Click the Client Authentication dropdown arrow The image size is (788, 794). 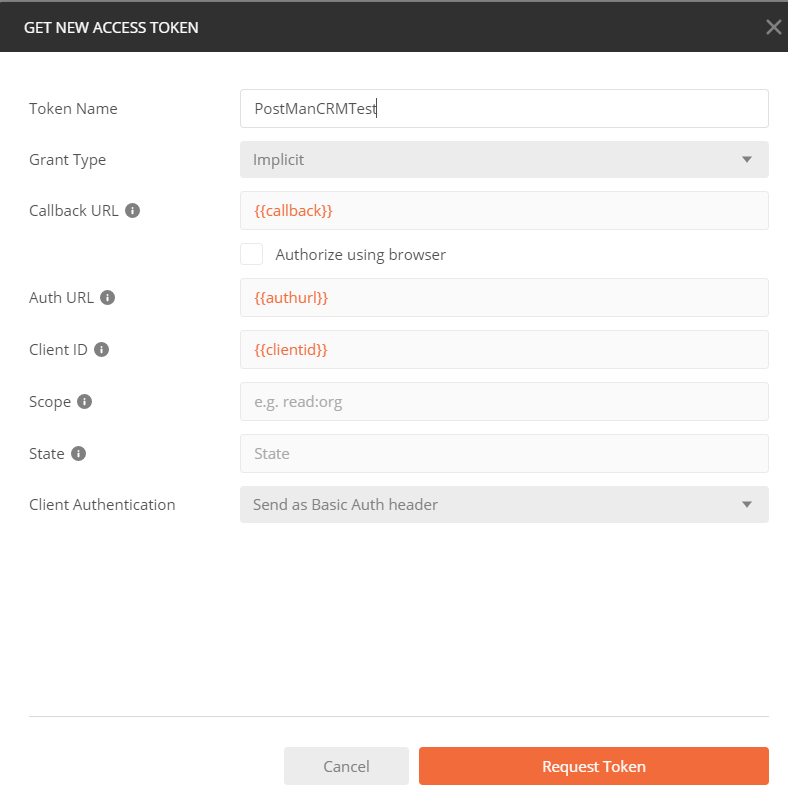[746, 505]
